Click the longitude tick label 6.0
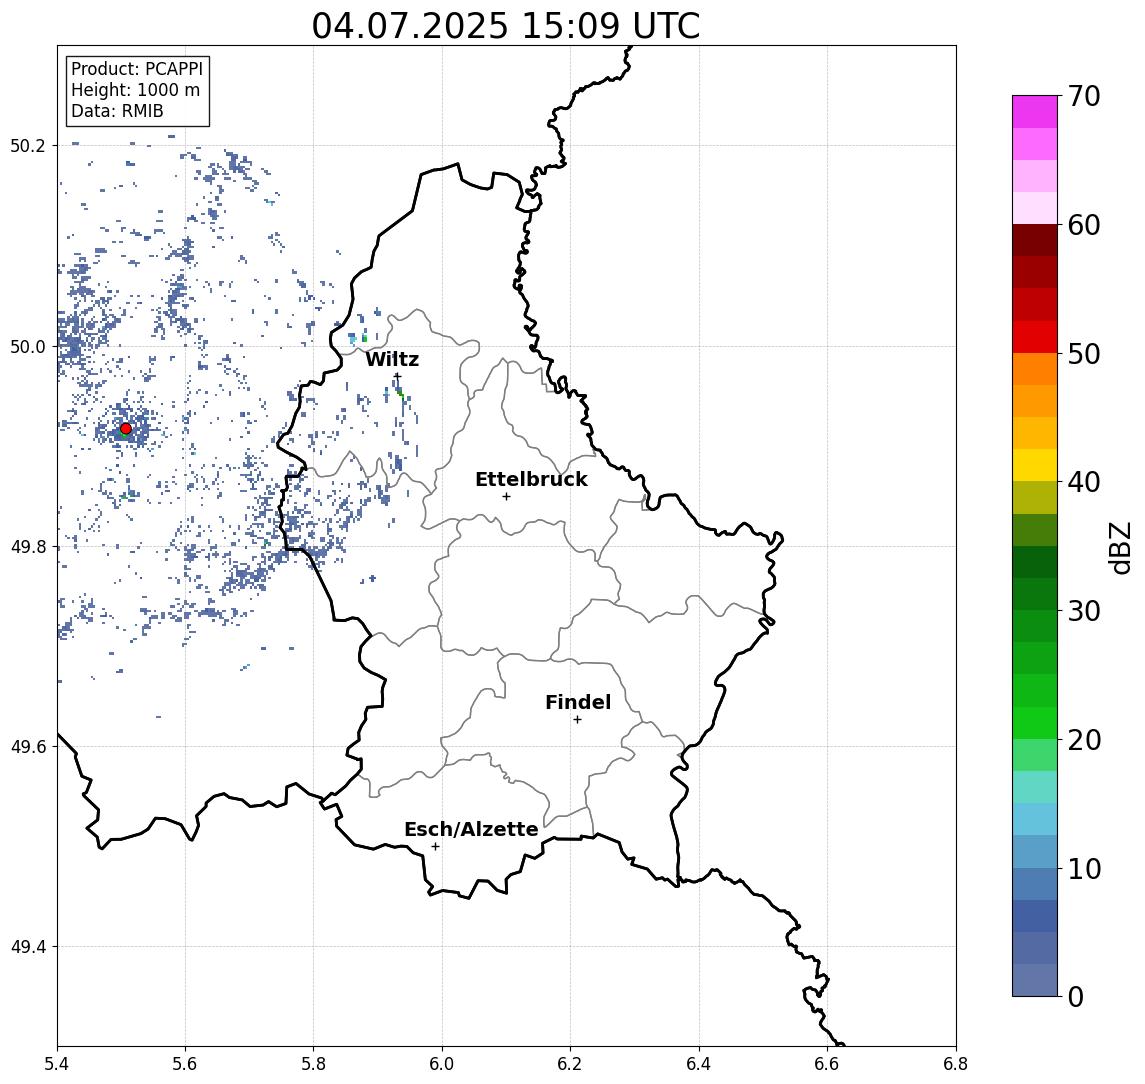 [x=442, y=1064]
